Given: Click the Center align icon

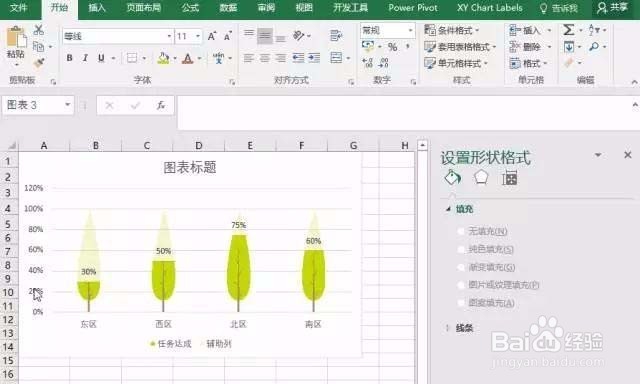Looking at the screenshot, I should click(264, 58).
